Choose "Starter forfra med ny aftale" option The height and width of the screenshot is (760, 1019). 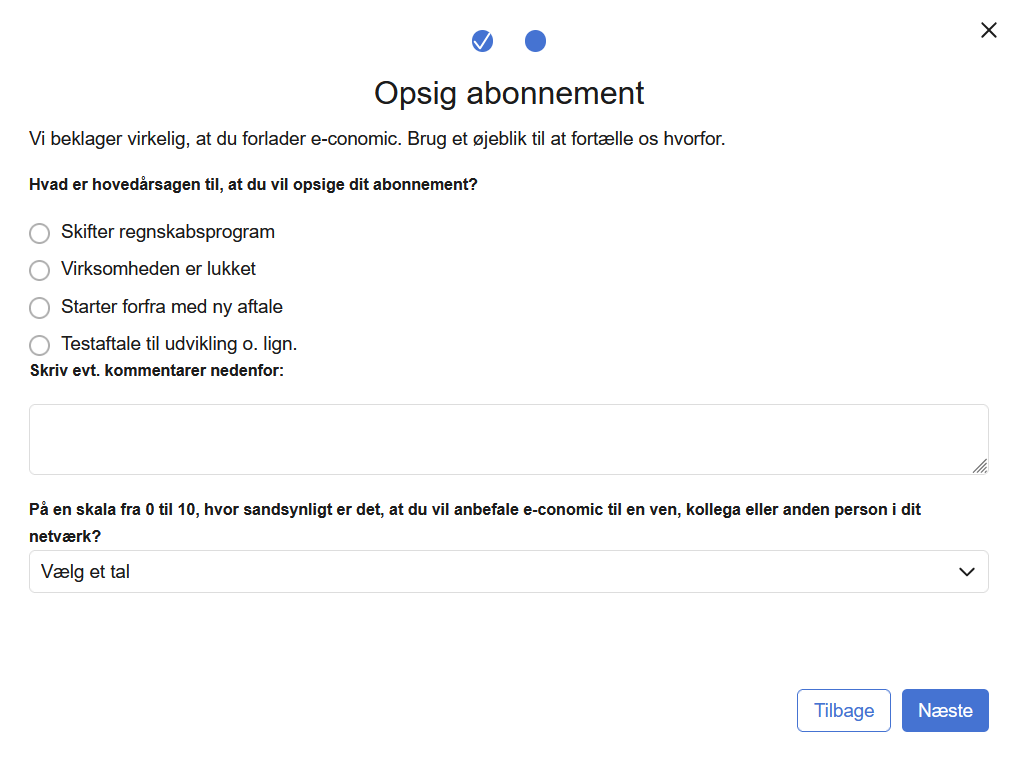click(39, 307)
